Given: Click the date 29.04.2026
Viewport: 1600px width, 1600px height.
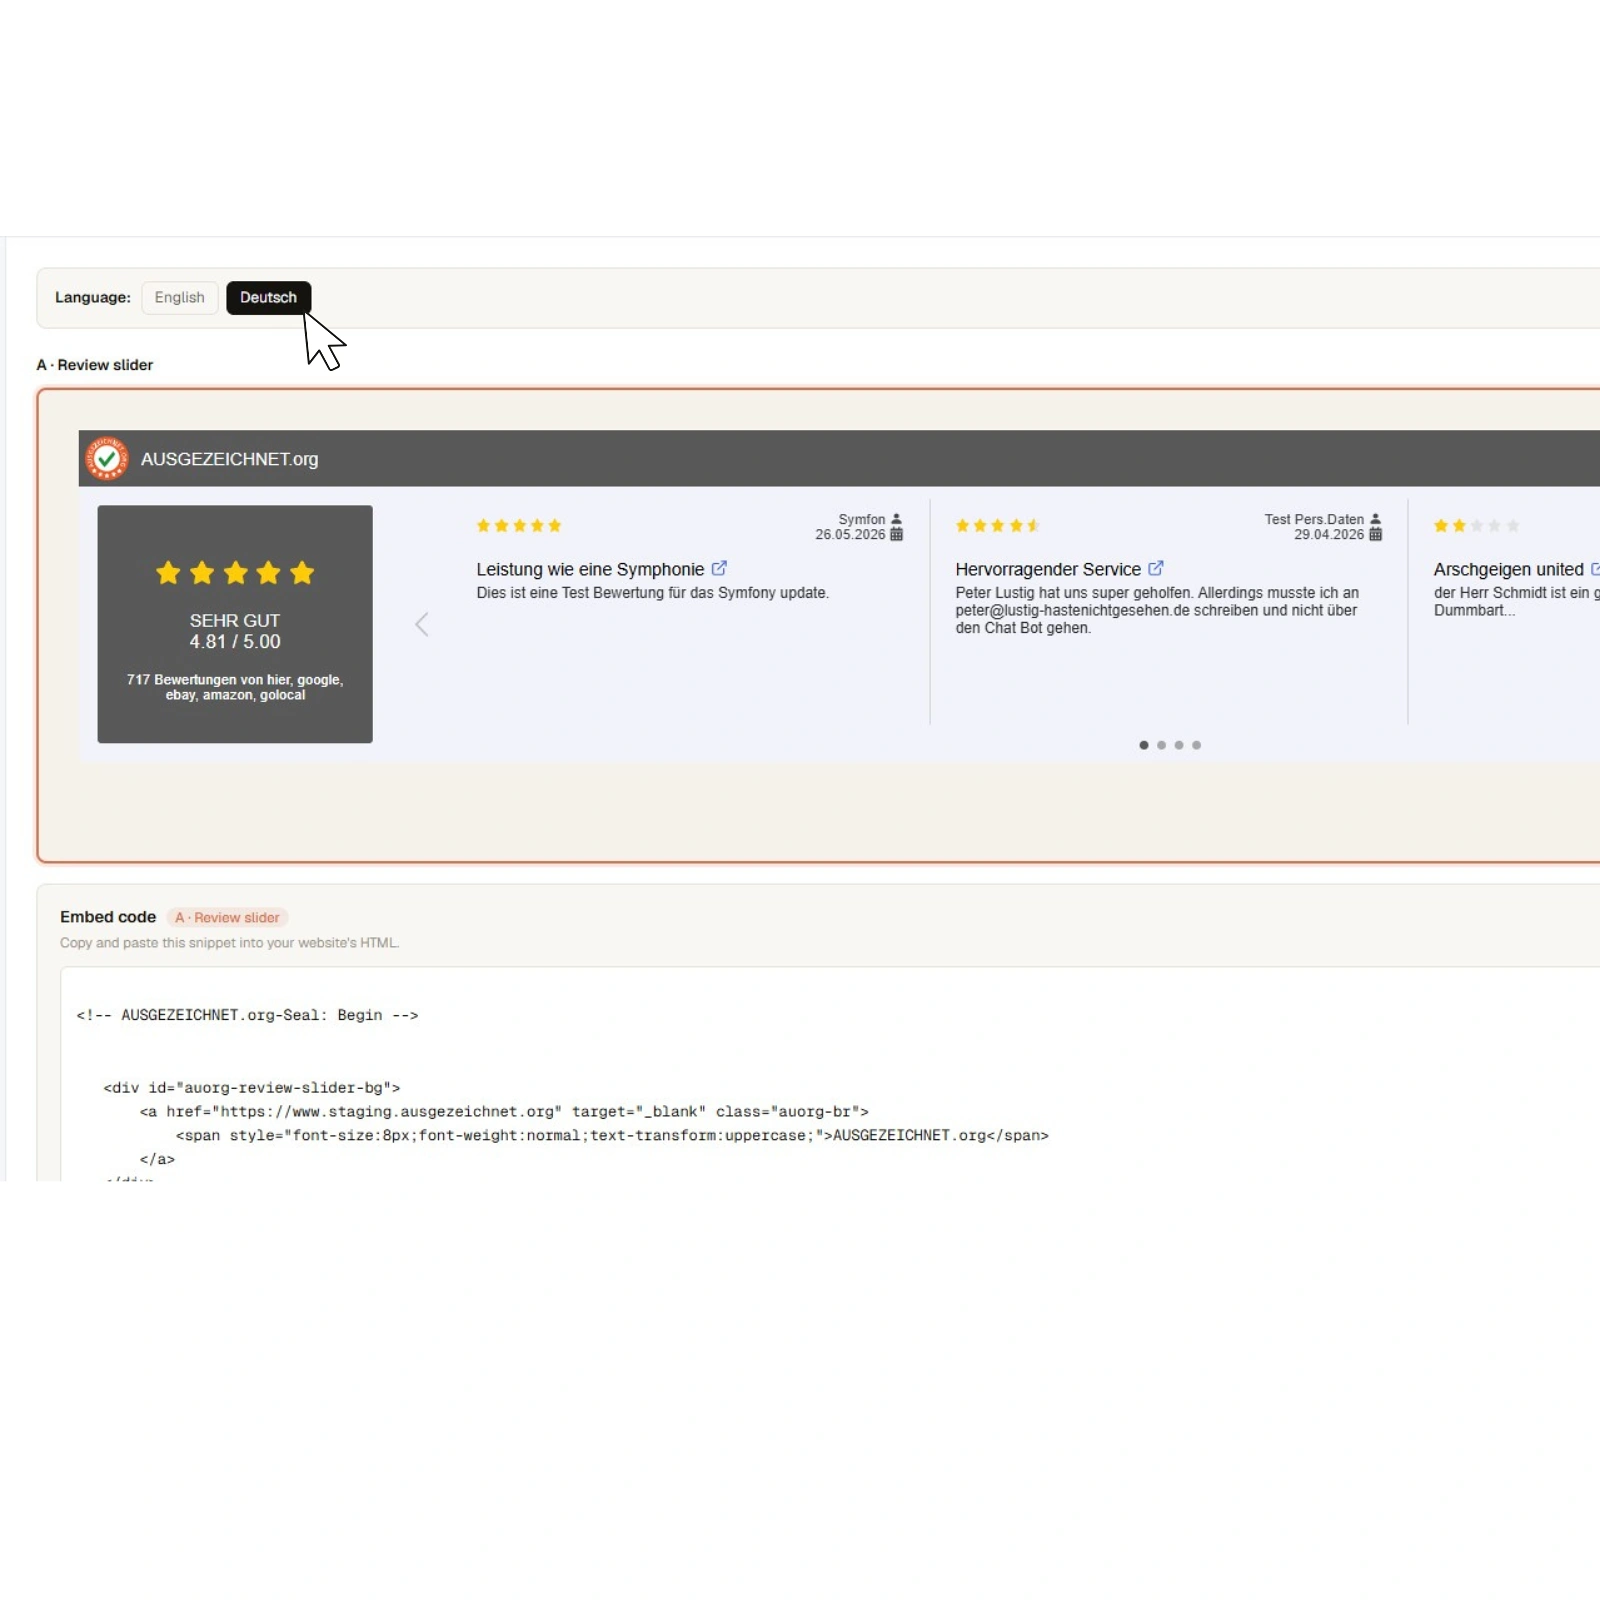Looking at the screenshot, I should (x=1329, y=534).
